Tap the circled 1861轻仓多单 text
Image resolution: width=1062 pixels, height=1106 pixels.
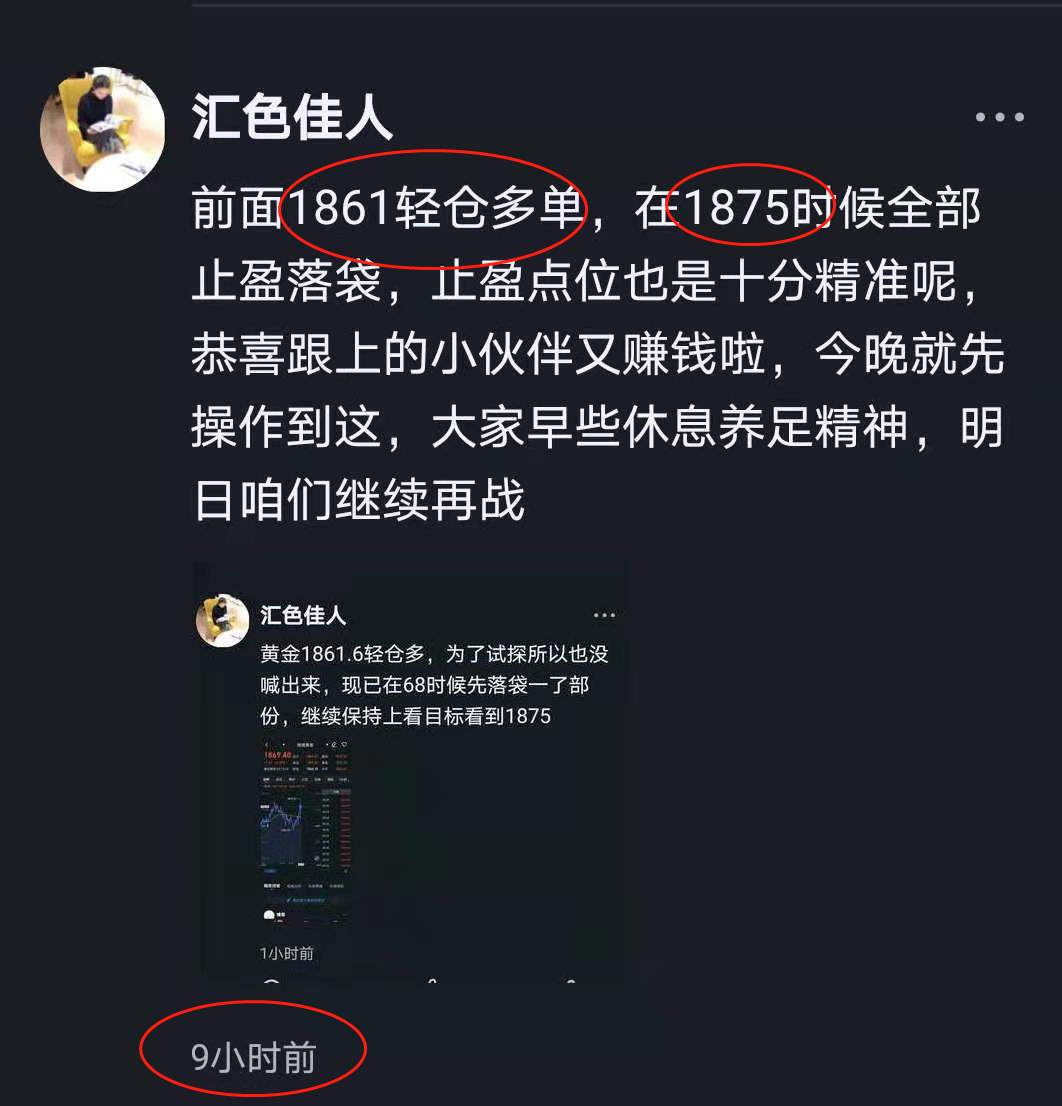435,209
